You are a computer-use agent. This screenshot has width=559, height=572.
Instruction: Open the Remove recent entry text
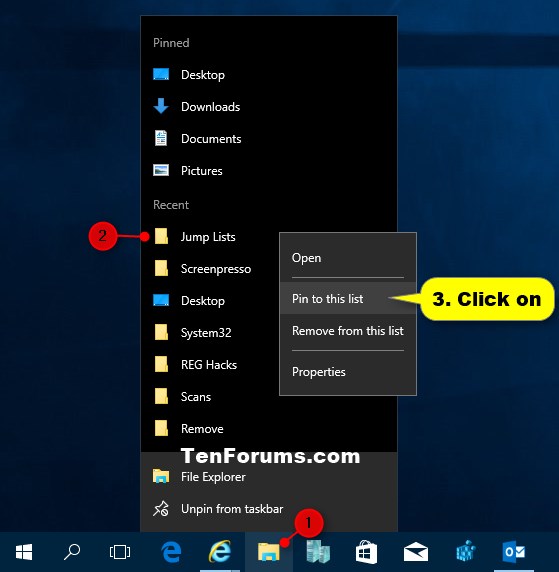202,429
